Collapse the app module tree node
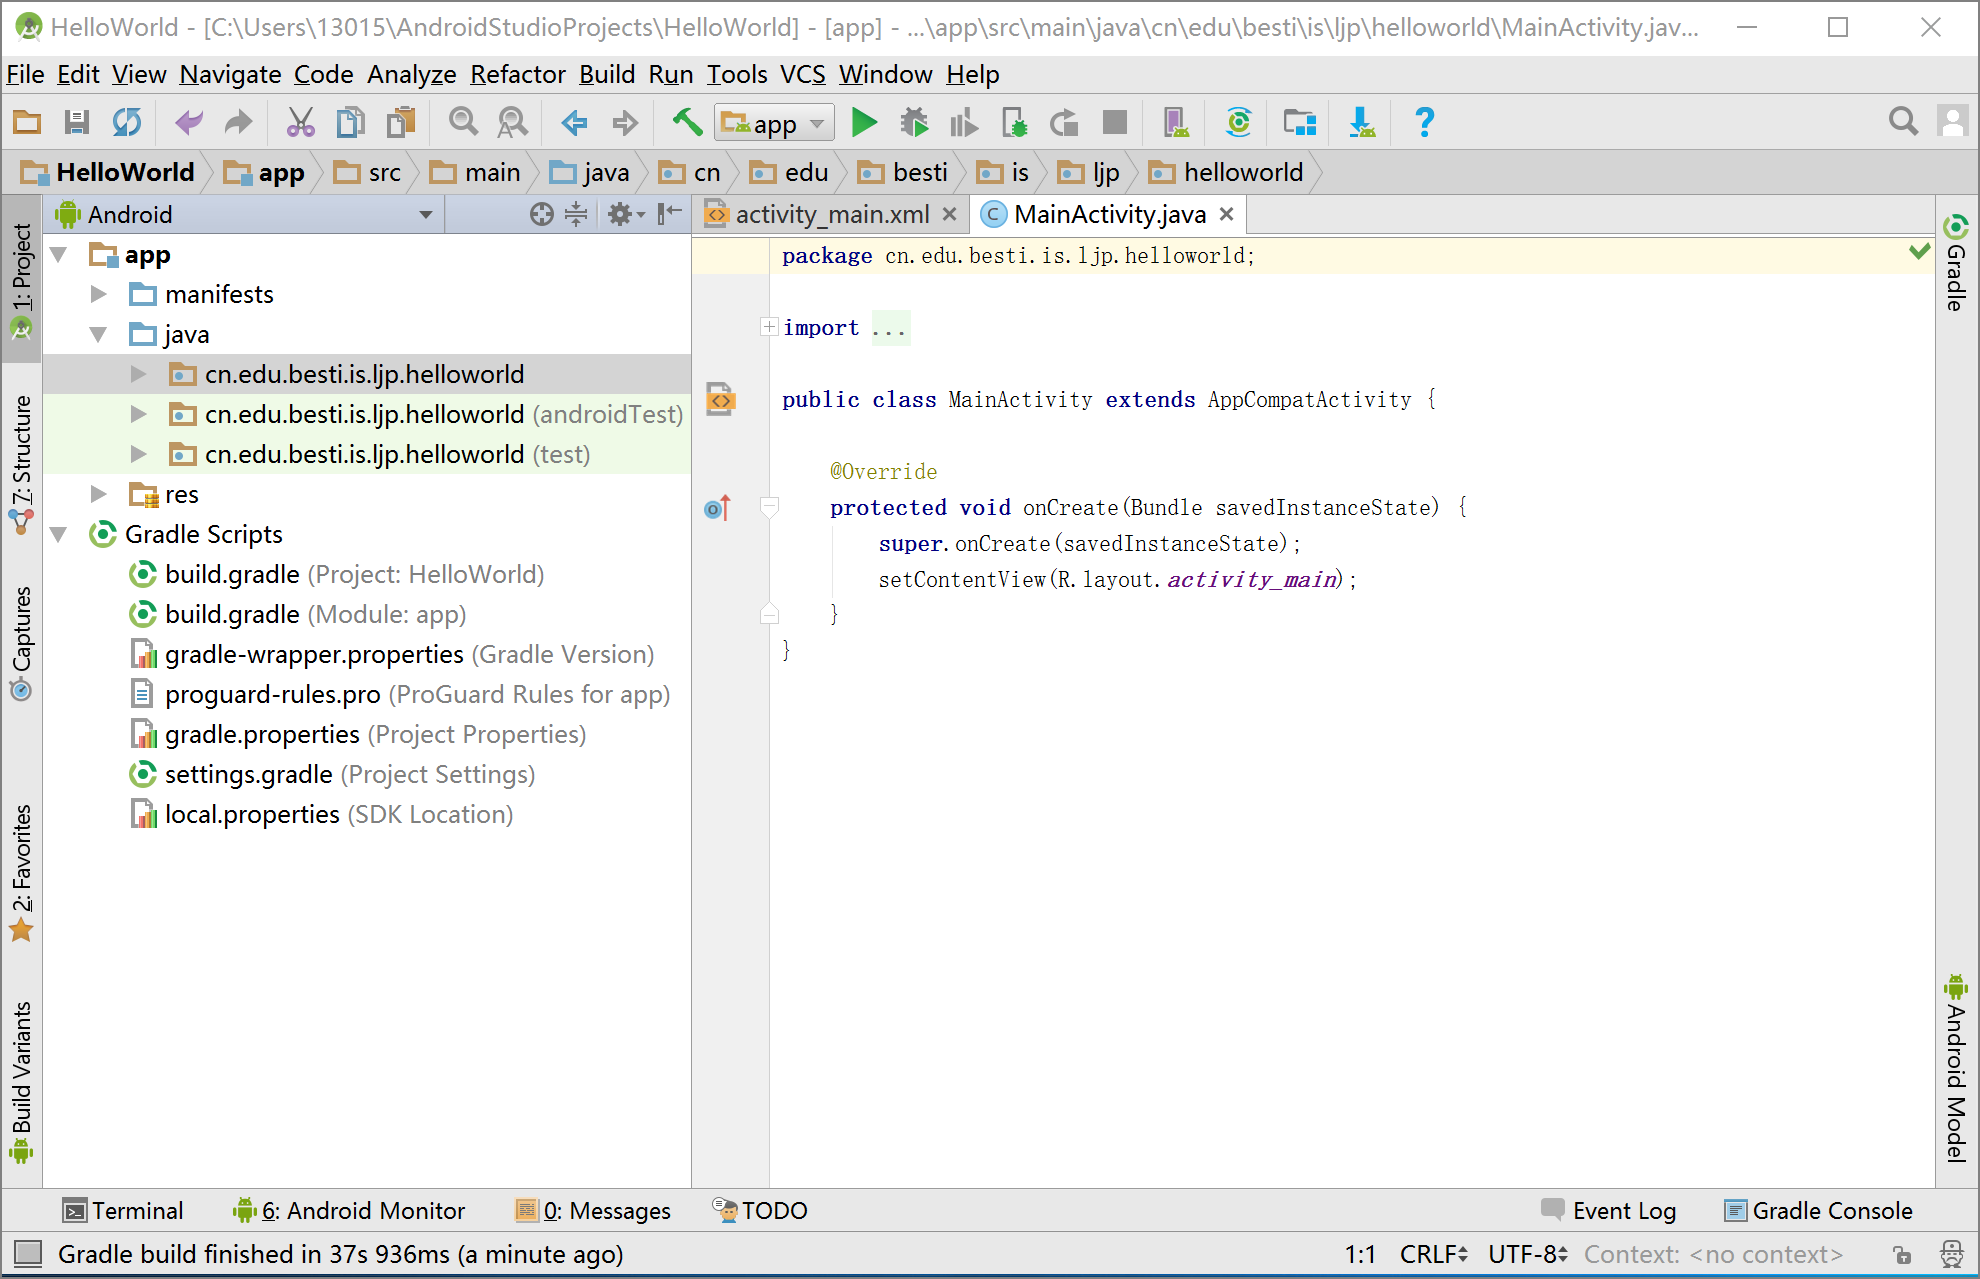Image resolution: width=1980 pixels, height=1279 pixels. (x=59, y=255)
